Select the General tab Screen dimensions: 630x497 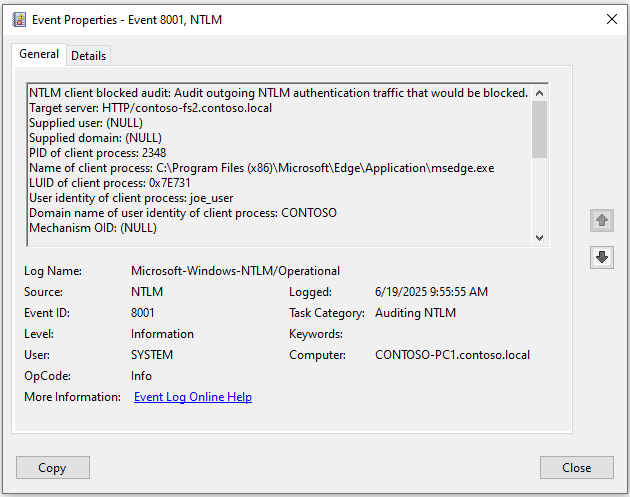pyautogui.click(x=40, y=54)
